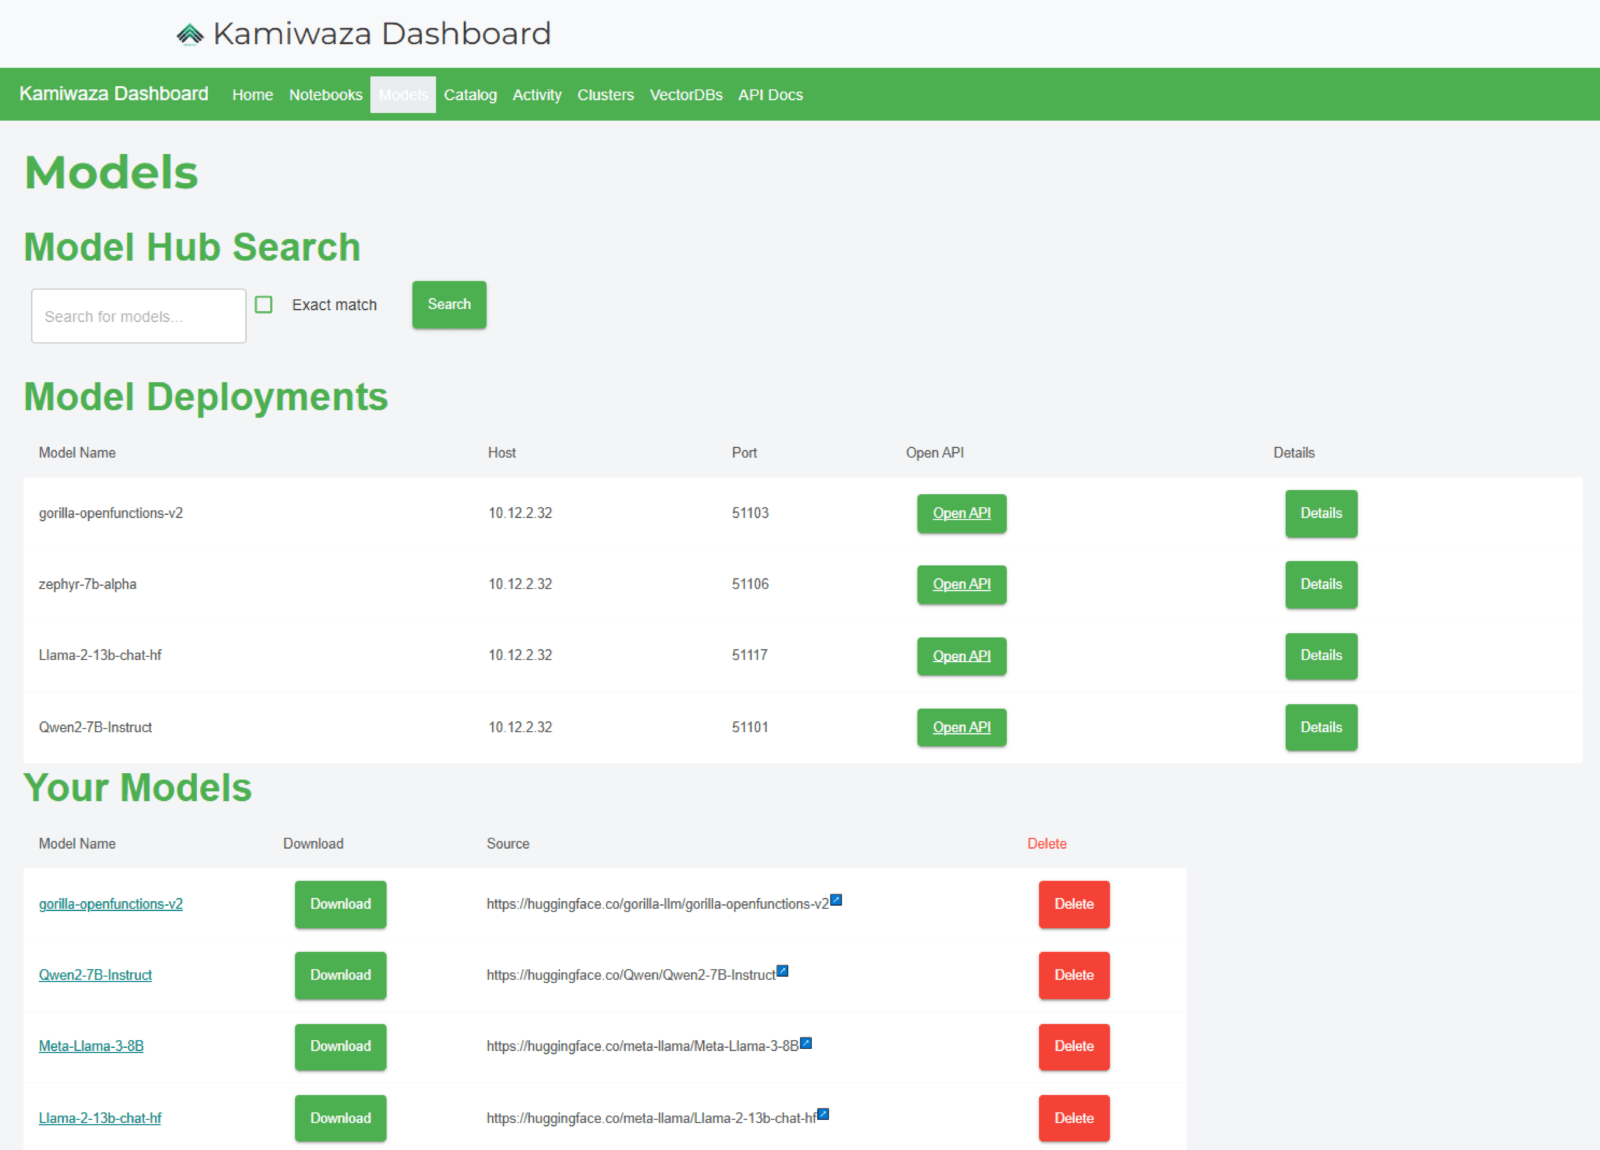Image resolution: width=1600 pixels, height=1150 pixels.
Task: Download the Meta-Llama-3-8B model
Action: pyautogui.click(x=340, y=1047)
